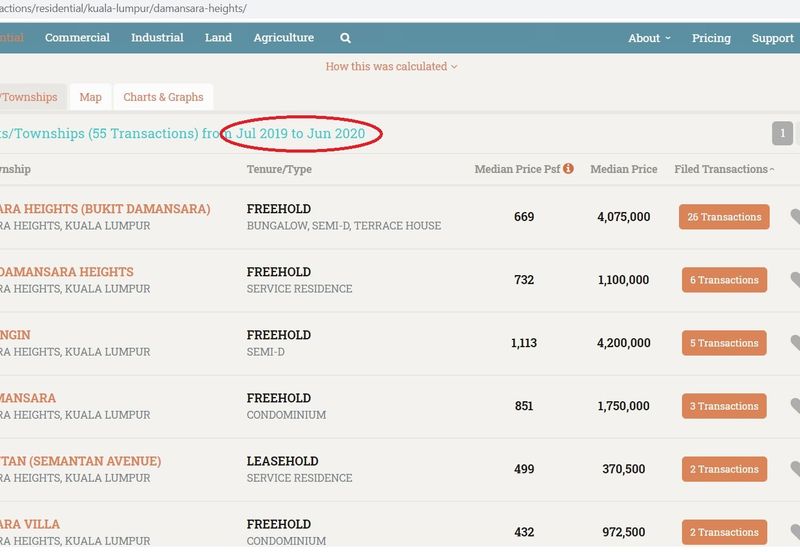Click the 26 Transactions button
Viewport: 800px width, 552px height.
coord(724,217)
